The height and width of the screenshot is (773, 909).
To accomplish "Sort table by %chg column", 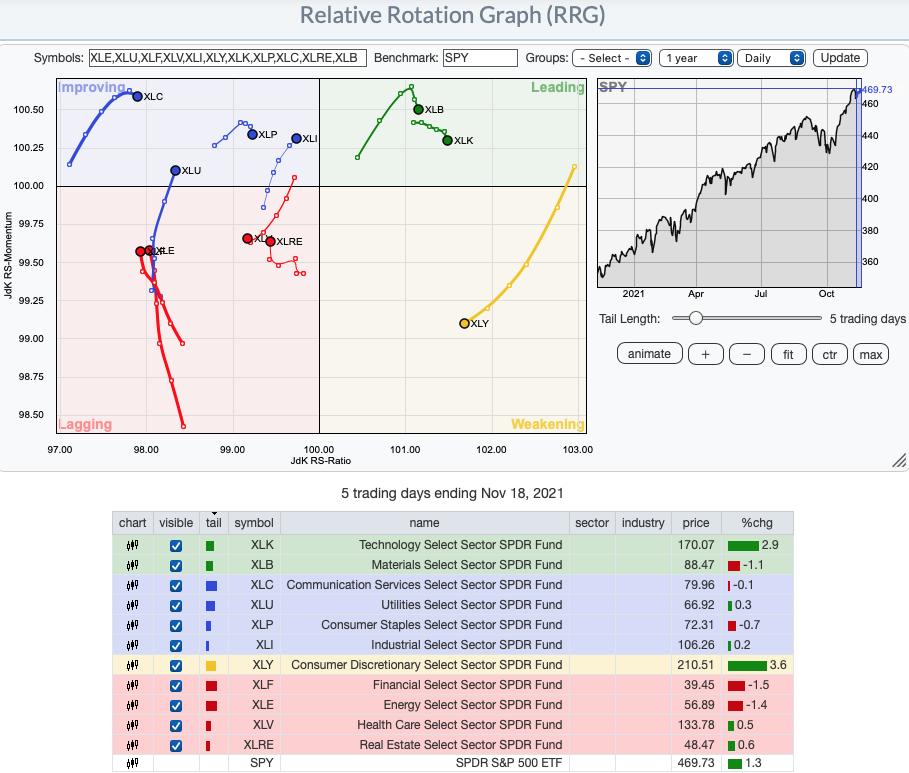I will pyautogui.click(x=757, y=522).
